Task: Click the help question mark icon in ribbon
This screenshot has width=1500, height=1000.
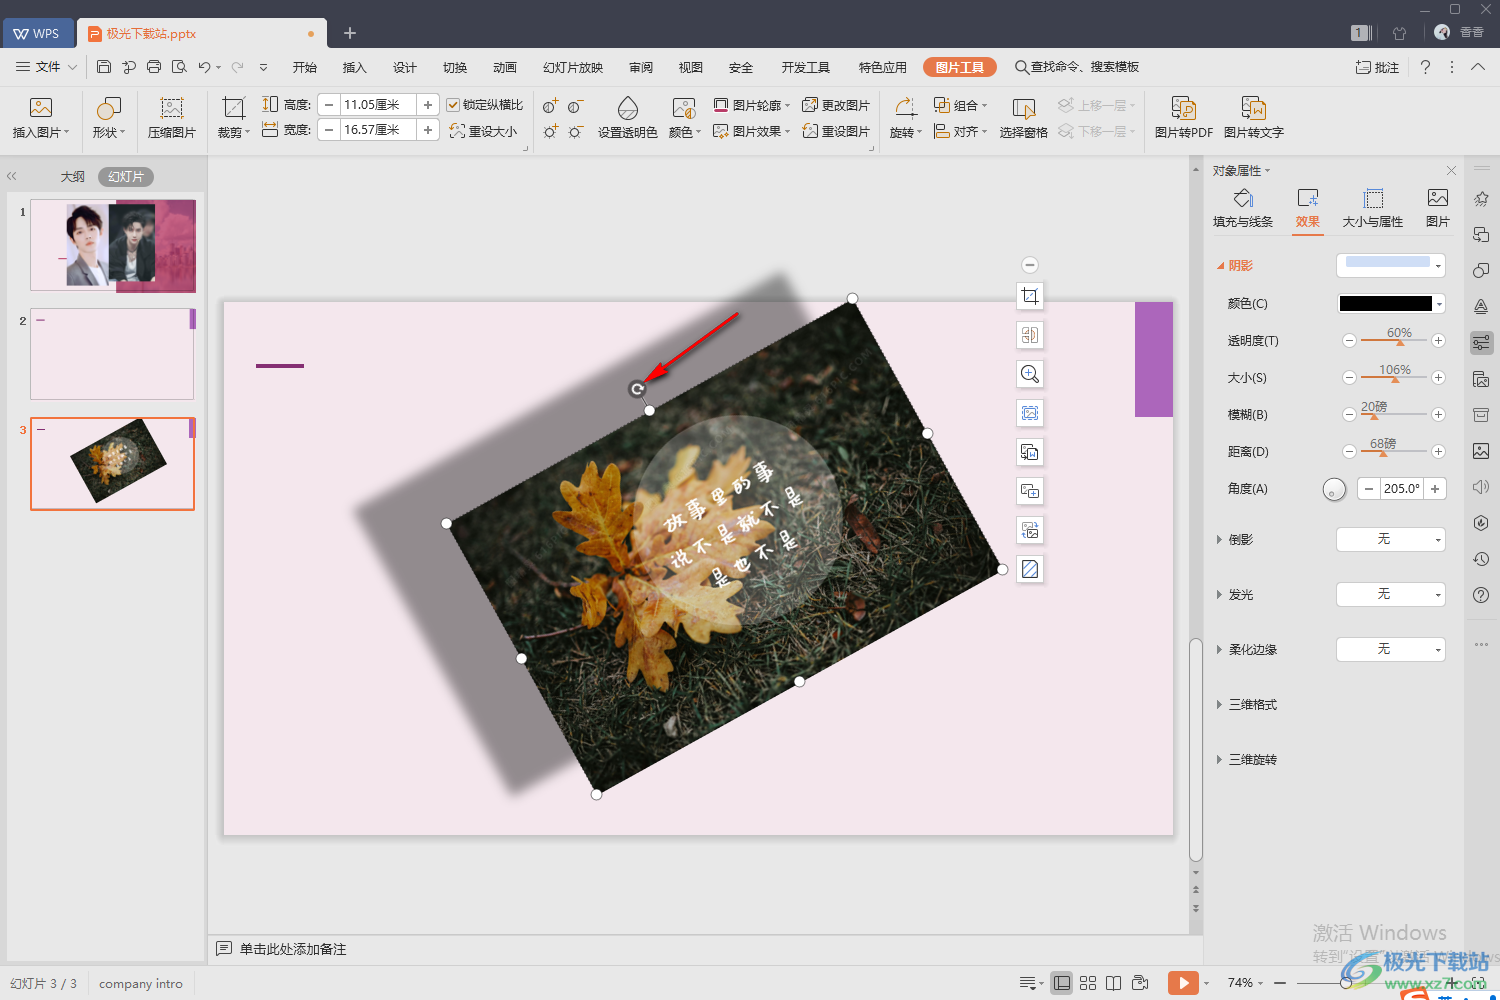Action: (x=1425, y=67)
